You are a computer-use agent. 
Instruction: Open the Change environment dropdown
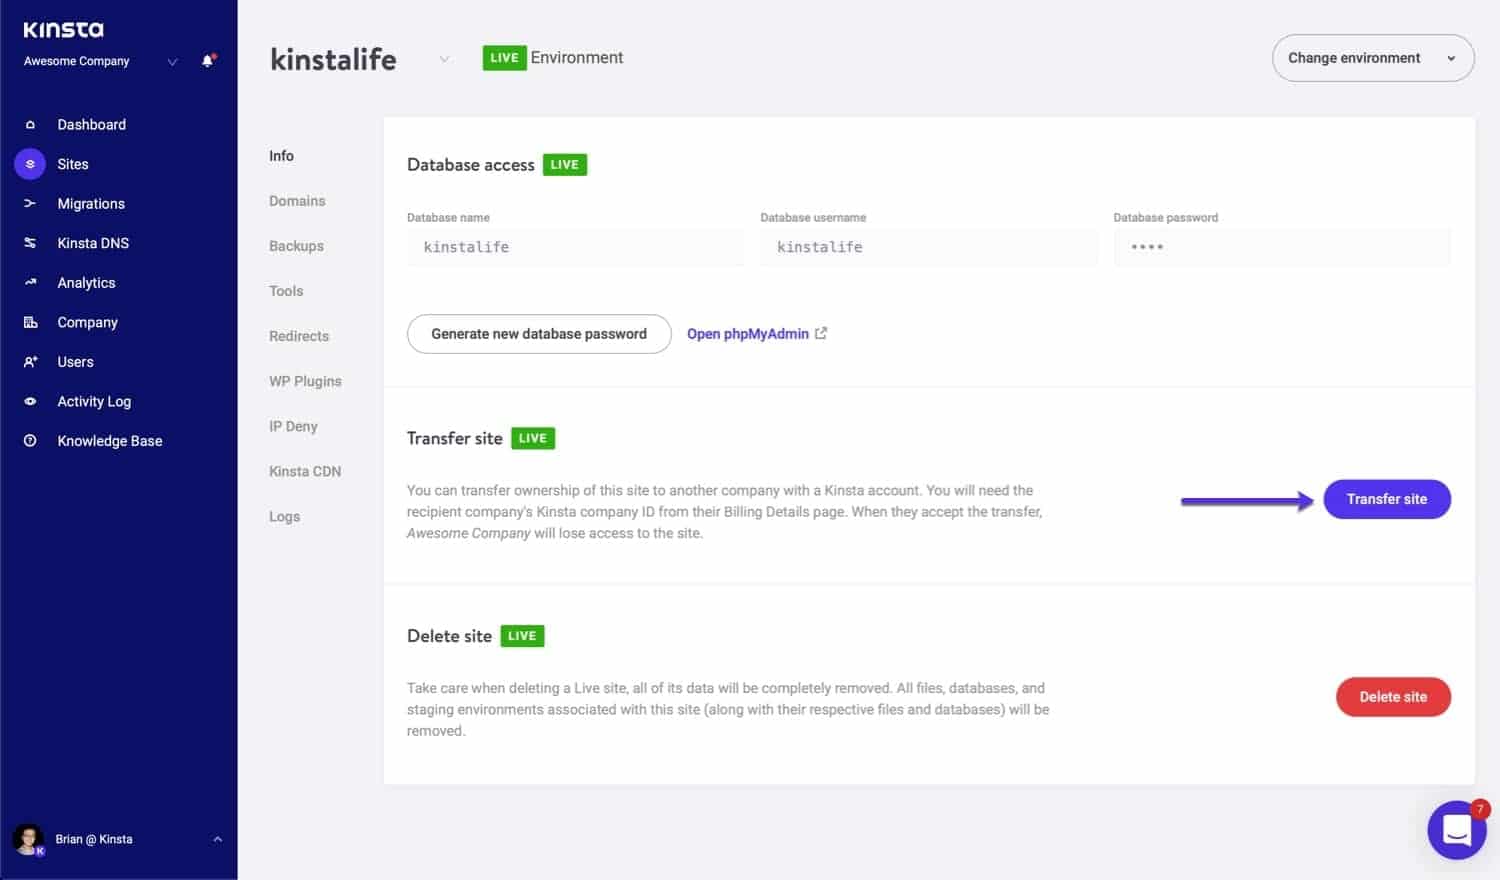[x=1373, y=58]
